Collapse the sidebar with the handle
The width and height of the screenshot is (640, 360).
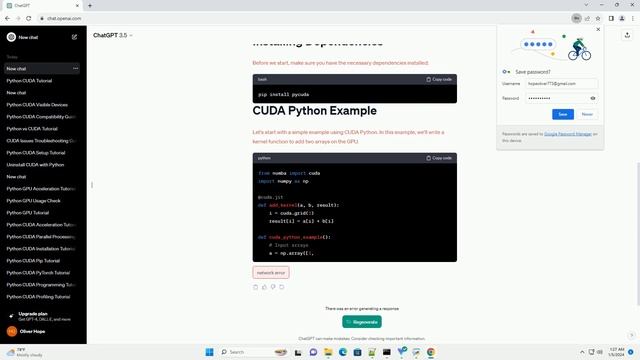92,185
